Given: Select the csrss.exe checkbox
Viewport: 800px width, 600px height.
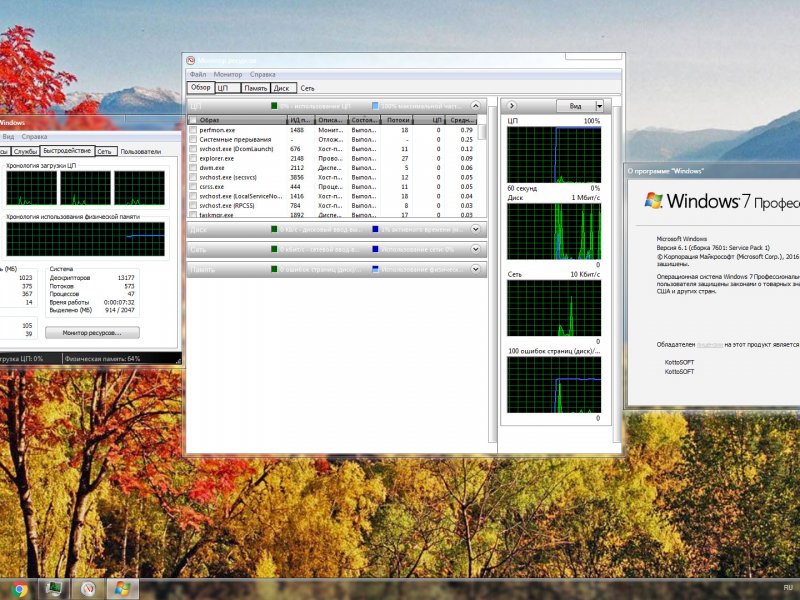Looking at the screenshot, I should 193,187.
